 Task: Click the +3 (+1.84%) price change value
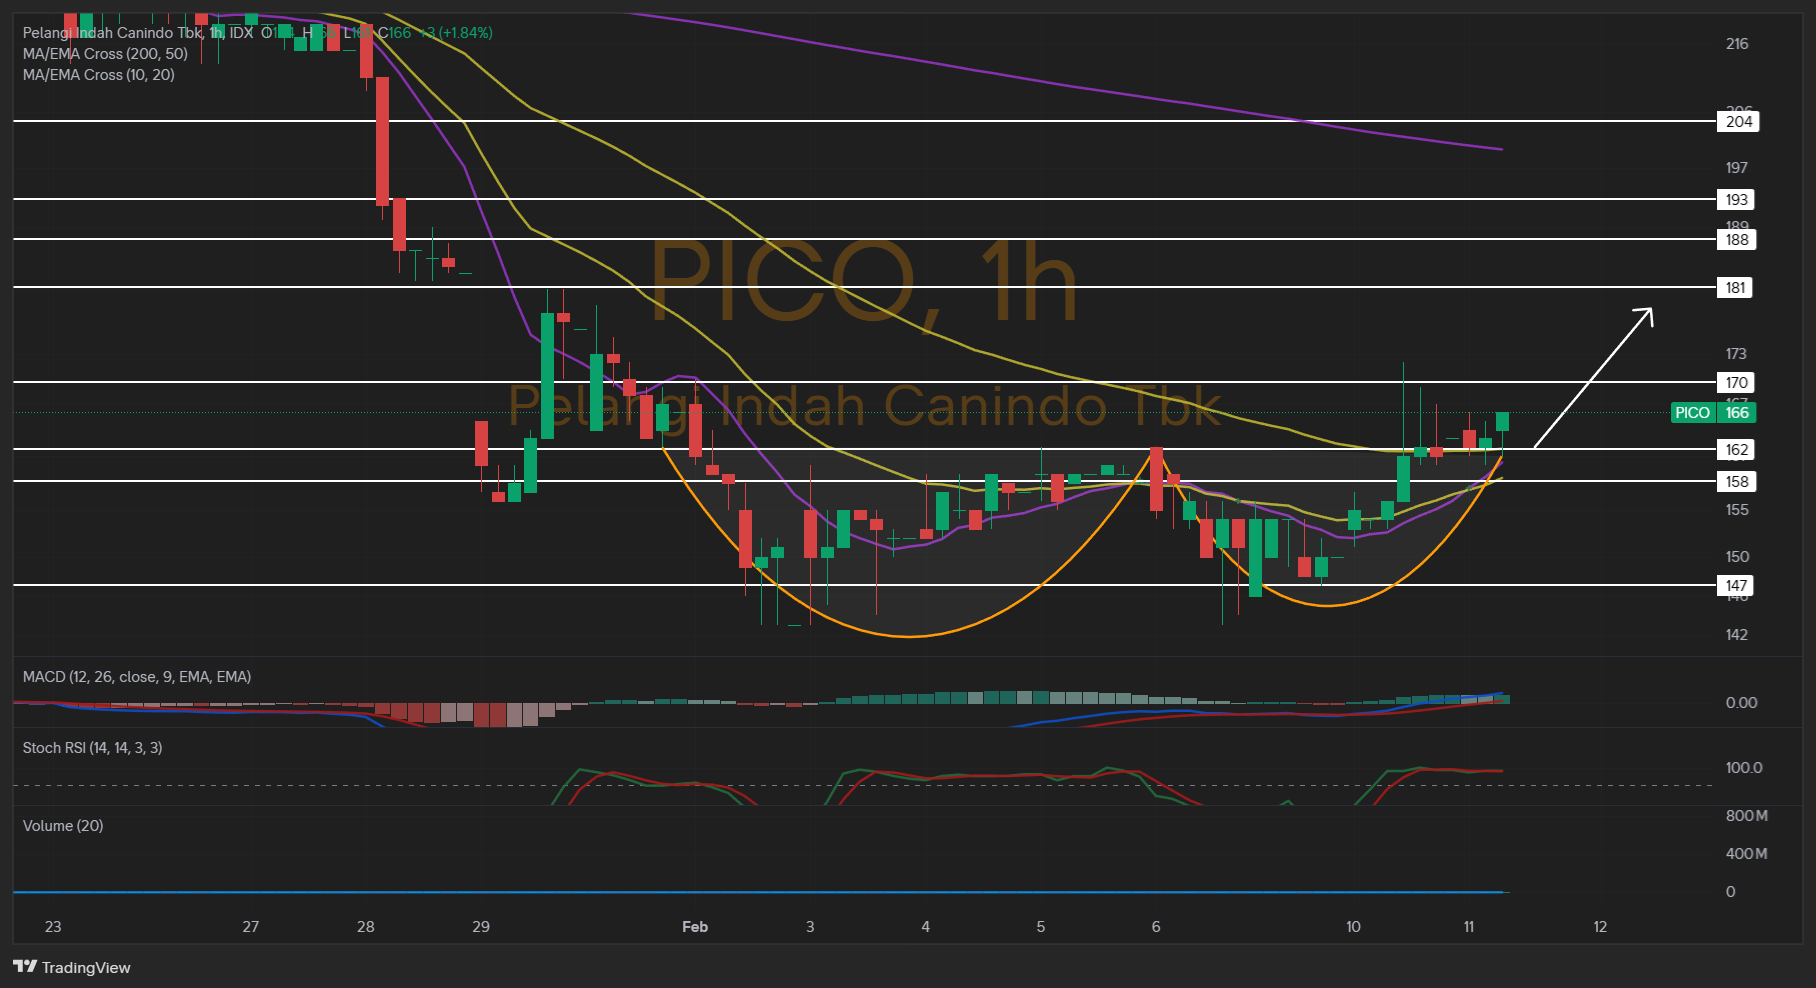456,33
